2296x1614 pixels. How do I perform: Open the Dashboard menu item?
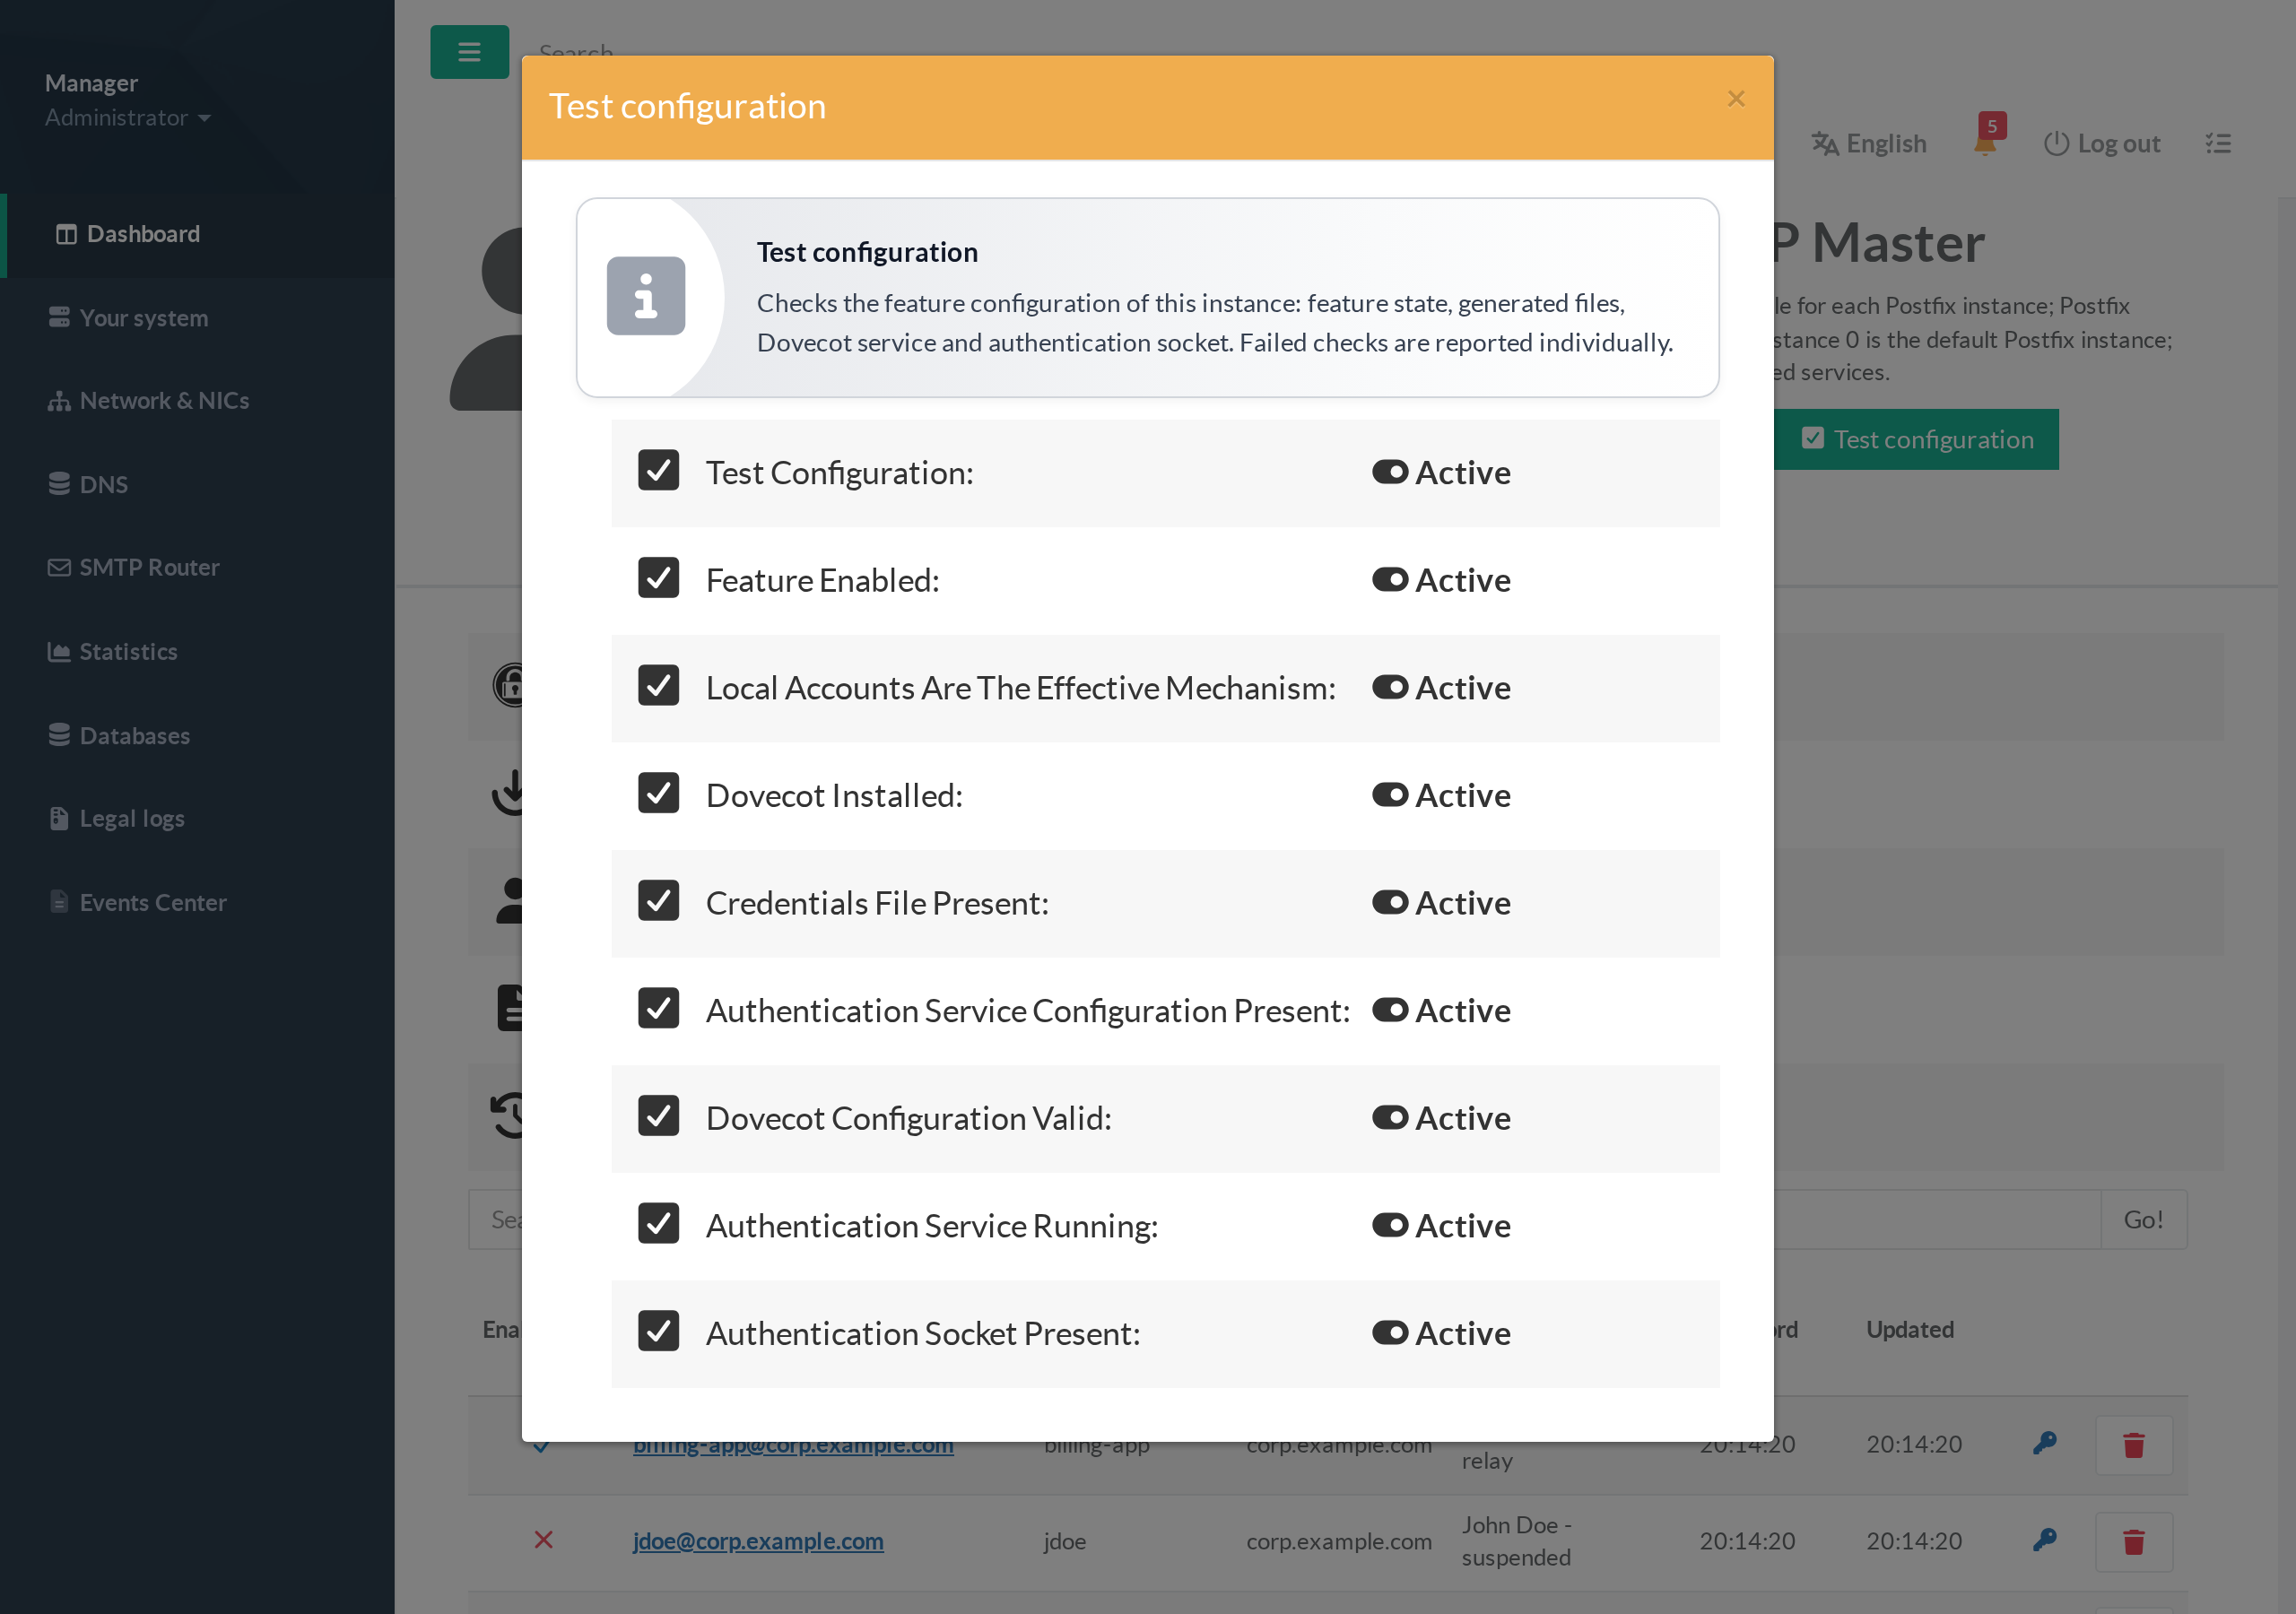(x=128, y=234)
